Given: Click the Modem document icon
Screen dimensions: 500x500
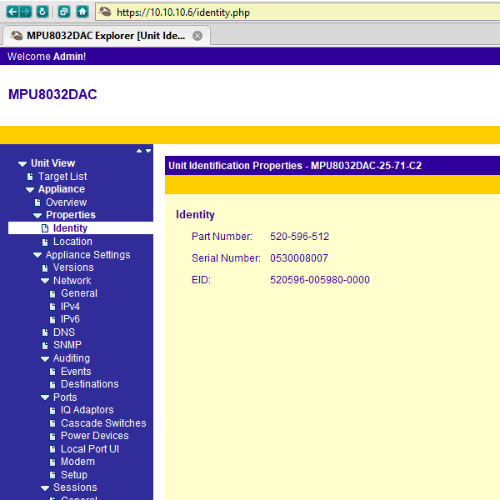Looking at the screenshot, I should coord(53,462).
